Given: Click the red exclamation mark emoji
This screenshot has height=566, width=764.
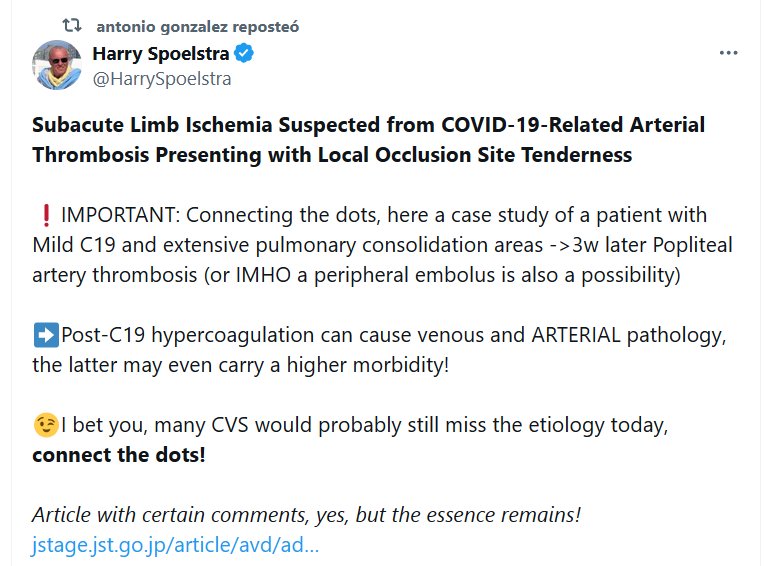Looking at the screenshot, I should point(43,216).
